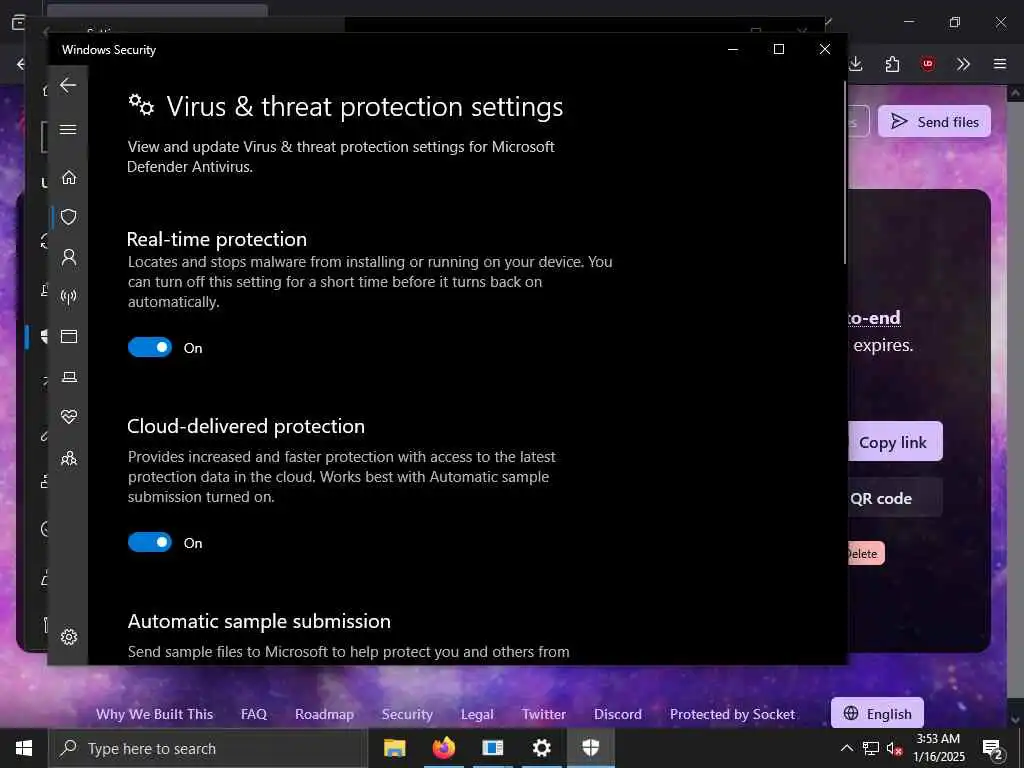Turn off Real-time protection toggle
The height and width of the screenshot is (768, 1024).
150,347
